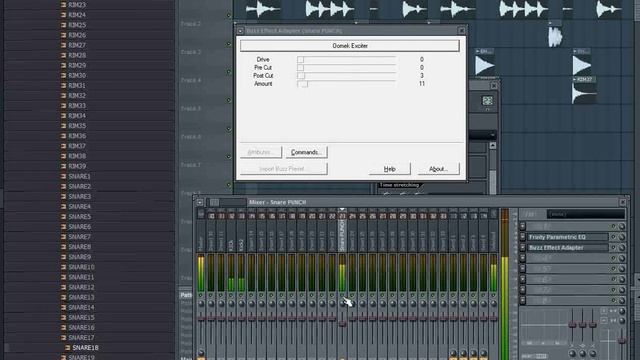Select RIM23 in the browser list
Screen dimensions: 640x360
click(x=77, y=5)
